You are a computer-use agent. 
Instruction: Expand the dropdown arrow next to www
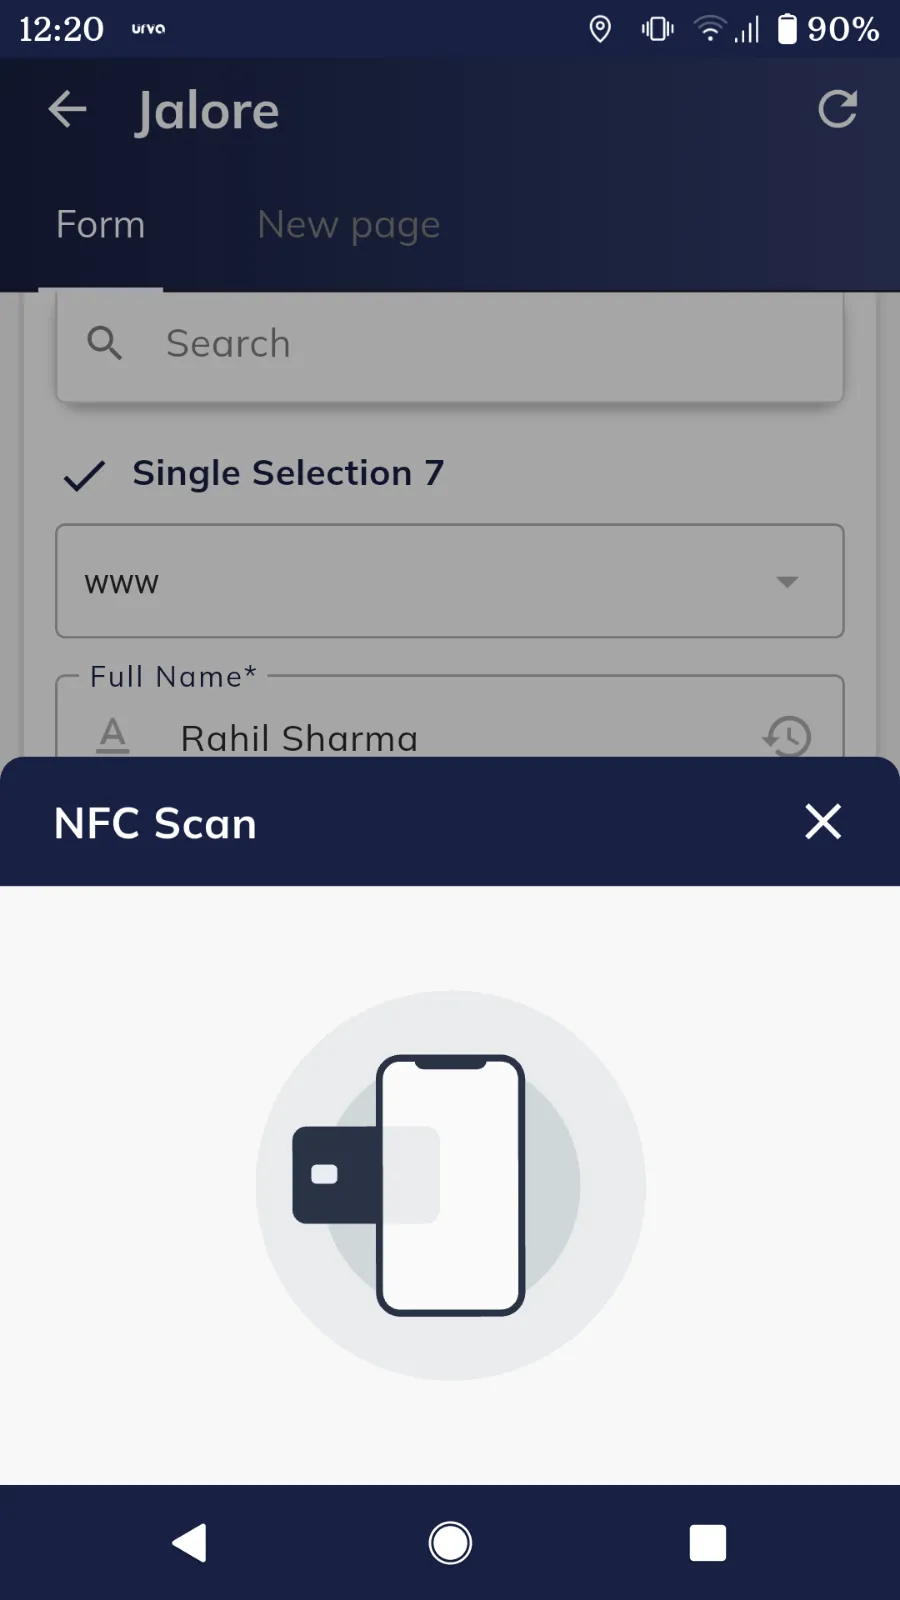pyautogui.click(x=787, y=582)
